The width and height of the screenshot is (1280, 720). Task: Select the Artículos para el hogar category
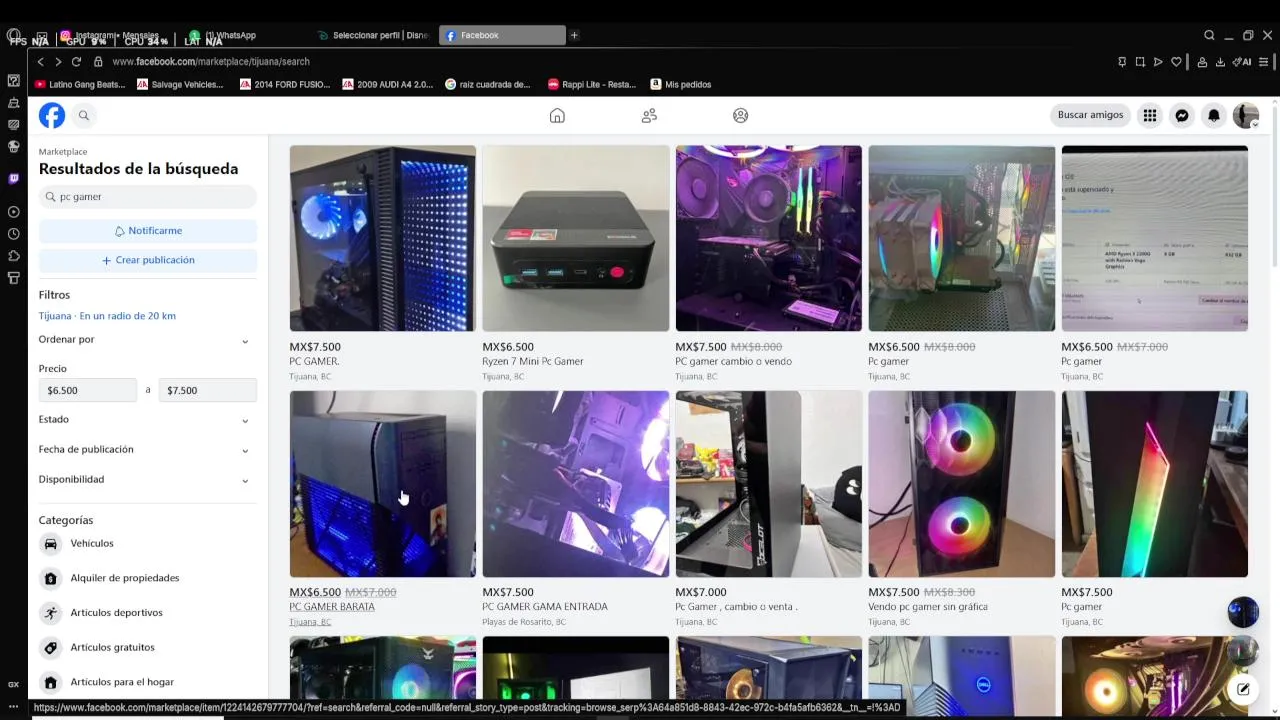coord(148,682)
